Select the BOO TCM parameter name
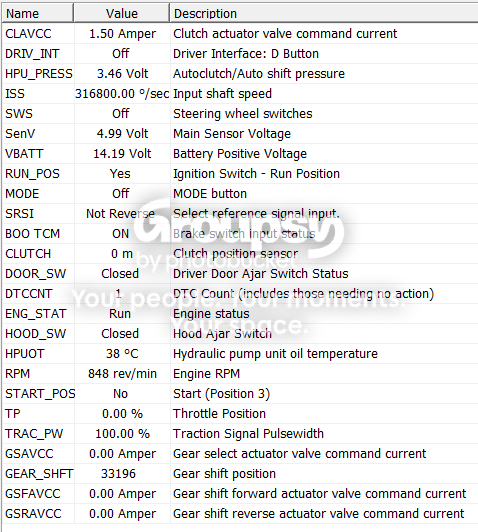478x532 pixels. coord(33,234)
